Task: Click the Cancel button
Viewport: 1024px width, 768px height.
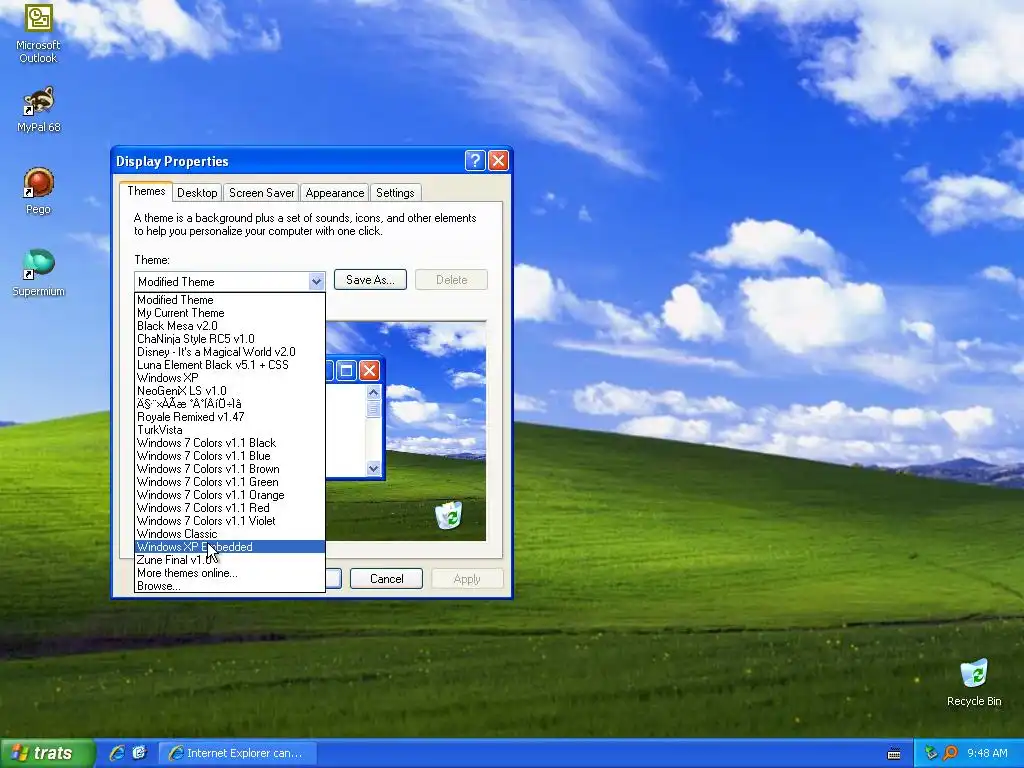Action: [x=387, y=579]
